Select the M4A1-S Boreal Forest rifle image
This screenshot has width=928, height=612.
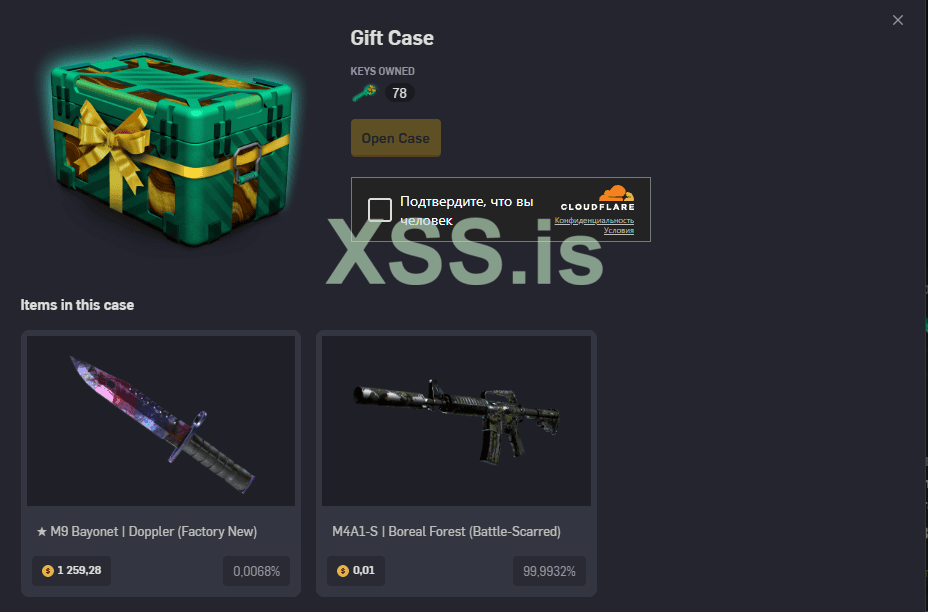pos(456,421)
